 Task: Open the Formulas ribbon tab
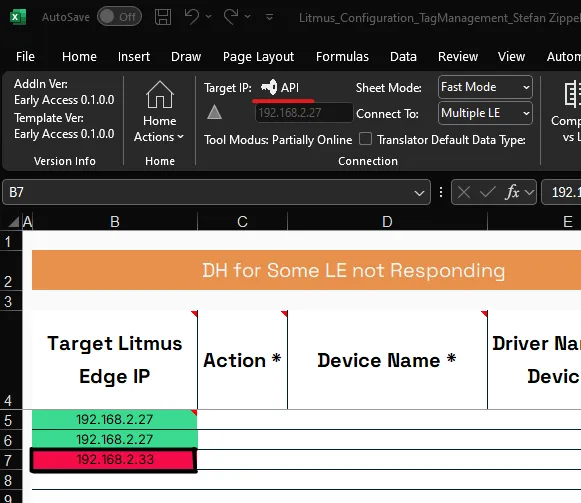coord(342,57)
